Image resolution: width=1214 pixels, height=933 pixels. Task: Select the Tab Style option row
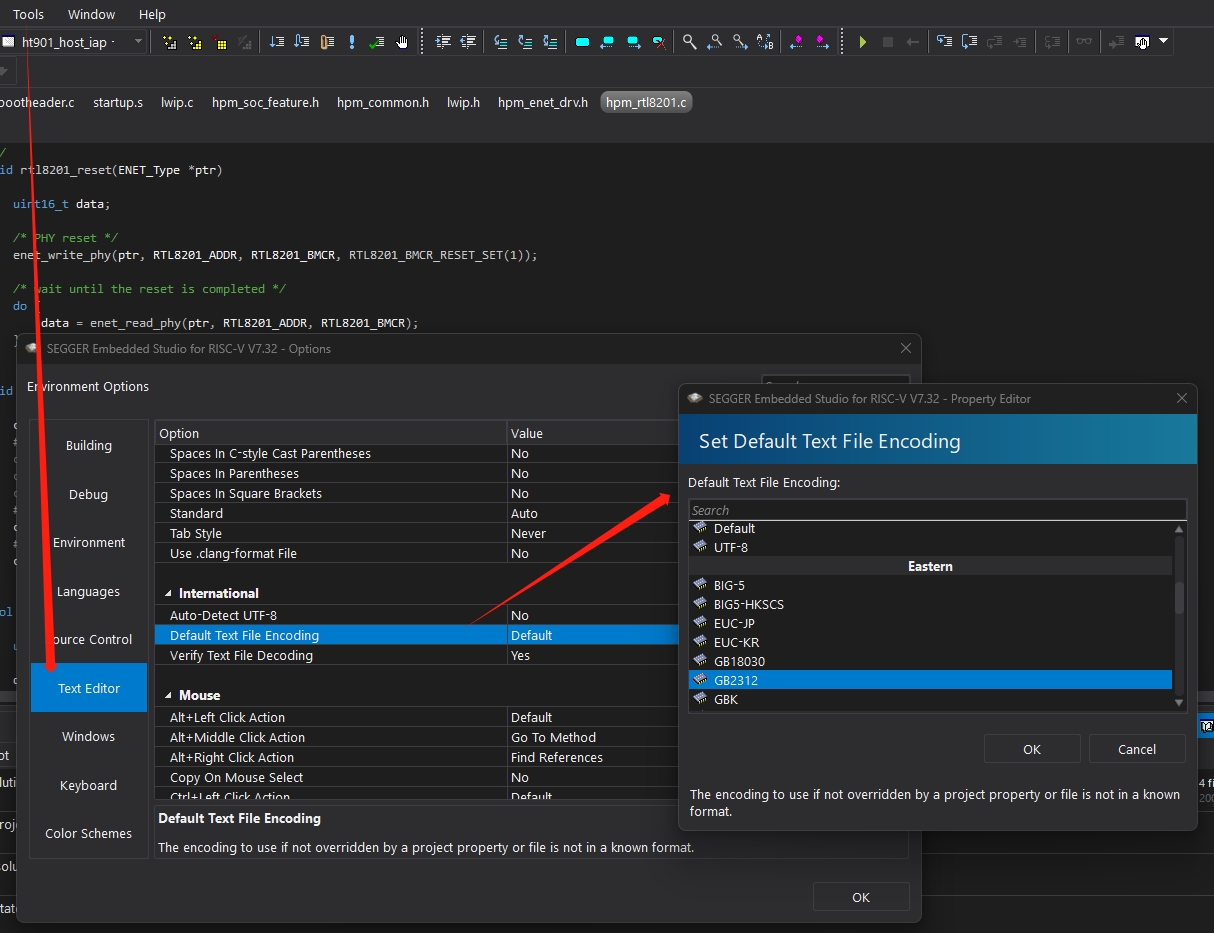coord(417,533)
